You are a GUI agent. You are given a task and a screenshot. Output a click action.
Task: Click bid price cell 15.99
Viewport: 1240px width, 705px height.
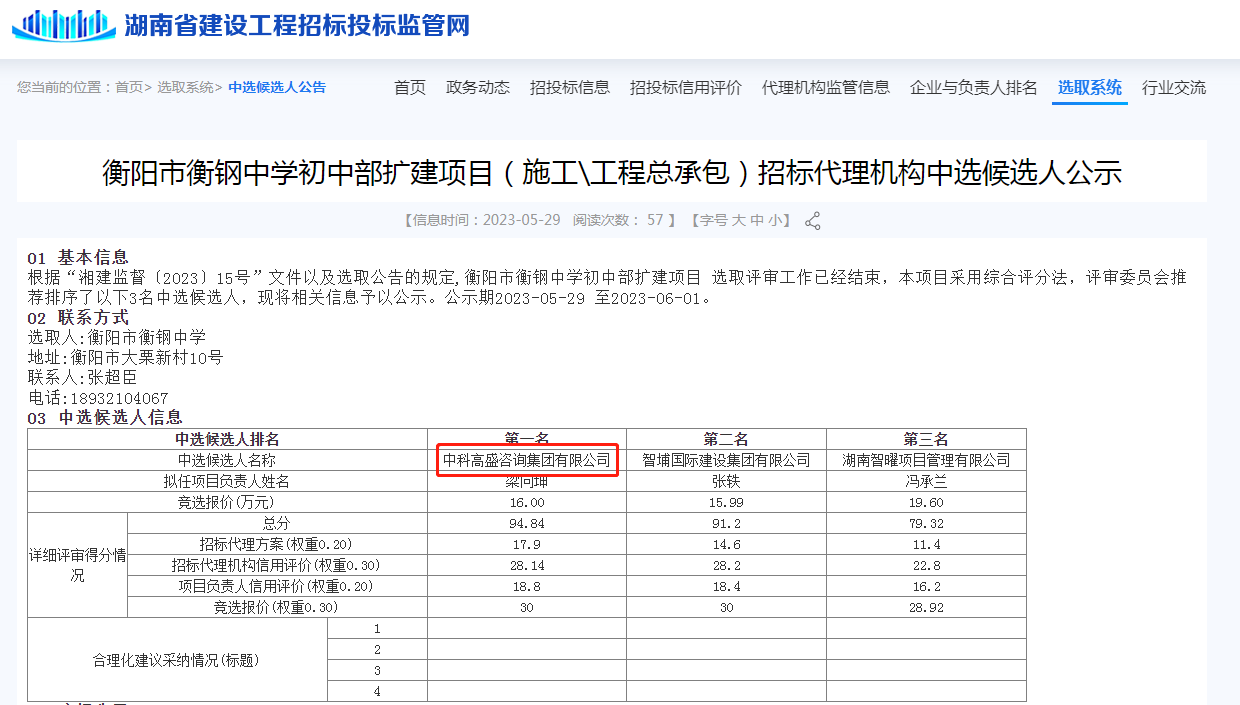coord(726,502)
